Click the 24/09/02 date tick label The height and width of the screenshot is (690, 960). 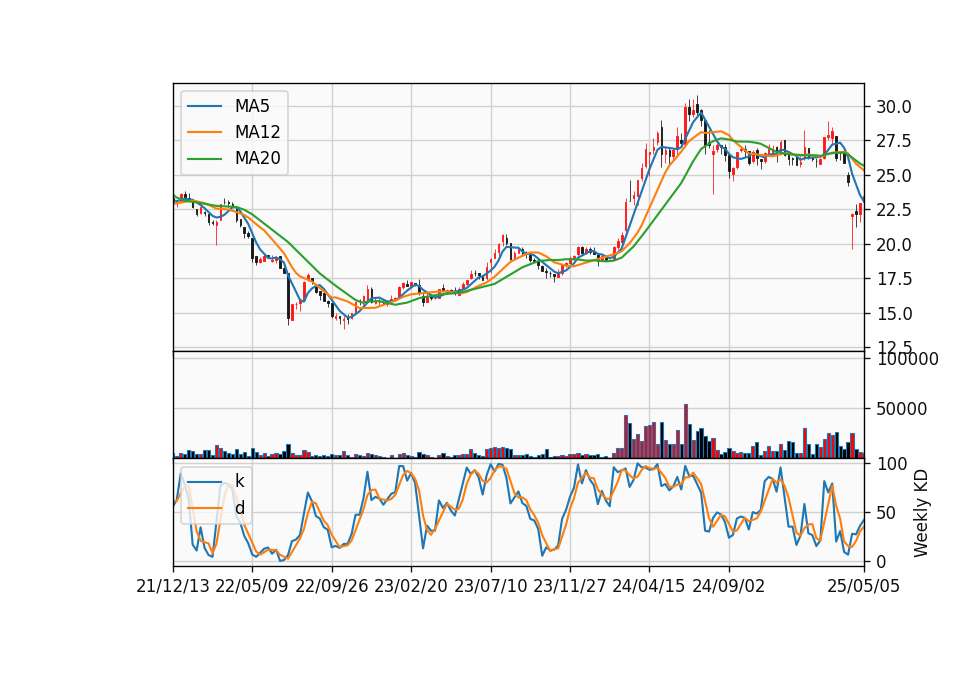coord(729,586)
